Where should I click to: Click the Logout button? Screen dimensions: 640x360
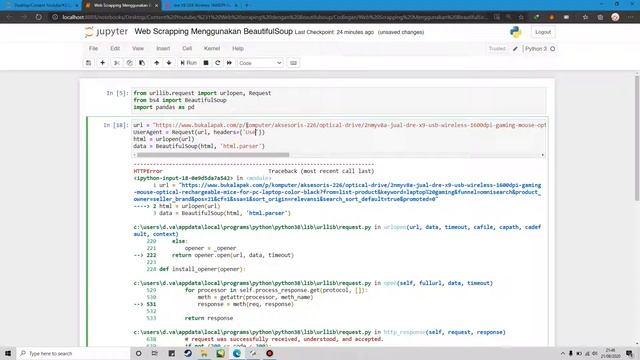543,32
